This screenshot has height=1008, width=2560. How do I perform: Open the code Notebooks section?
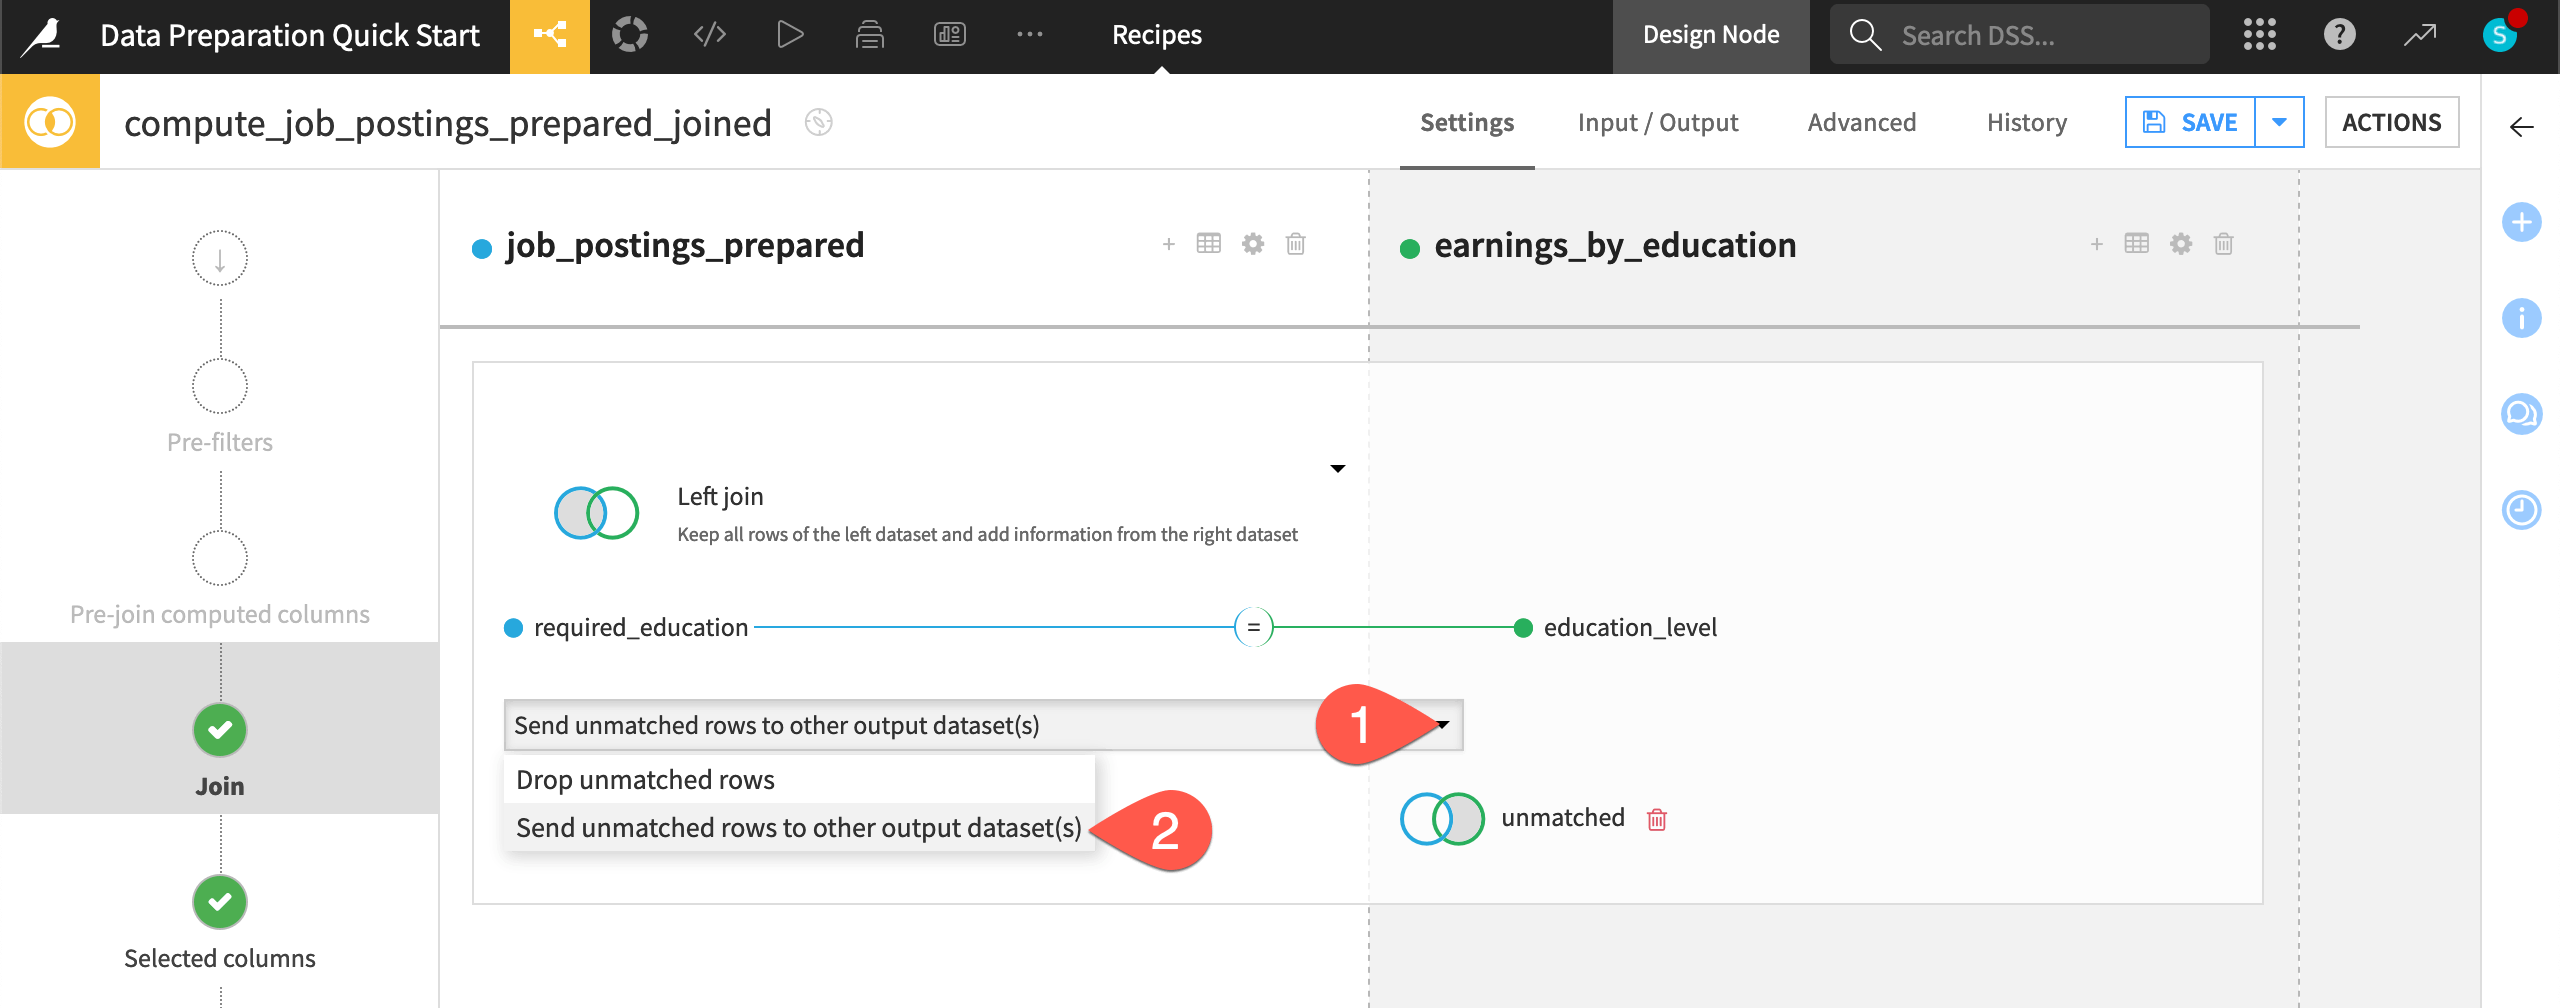(x=710, y=34)
